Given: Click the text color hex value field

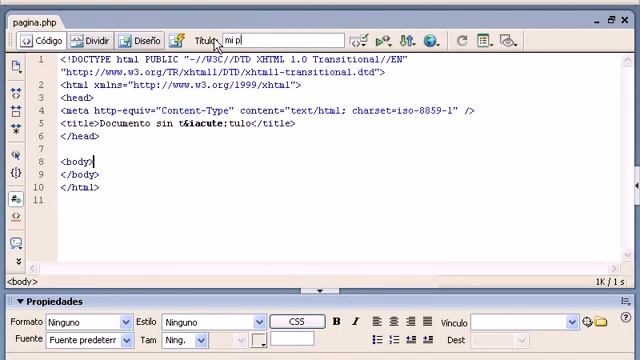Looking at the screenshot, I should [292, 339].
